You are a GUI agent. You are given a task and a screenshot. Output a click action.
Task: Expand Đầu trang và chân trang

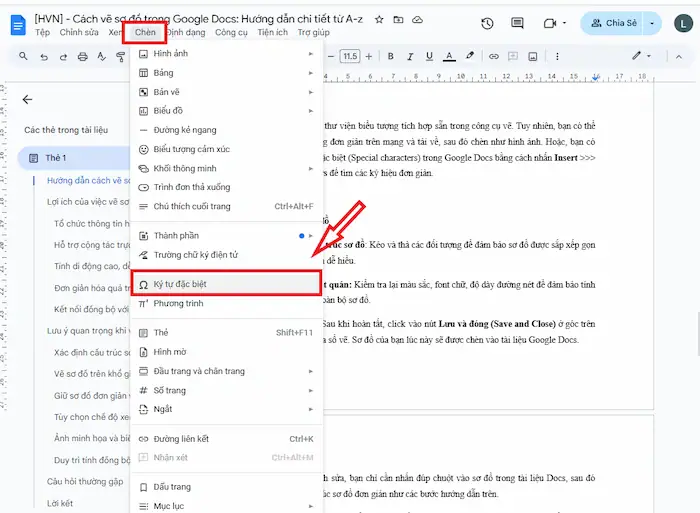point(226,371)
